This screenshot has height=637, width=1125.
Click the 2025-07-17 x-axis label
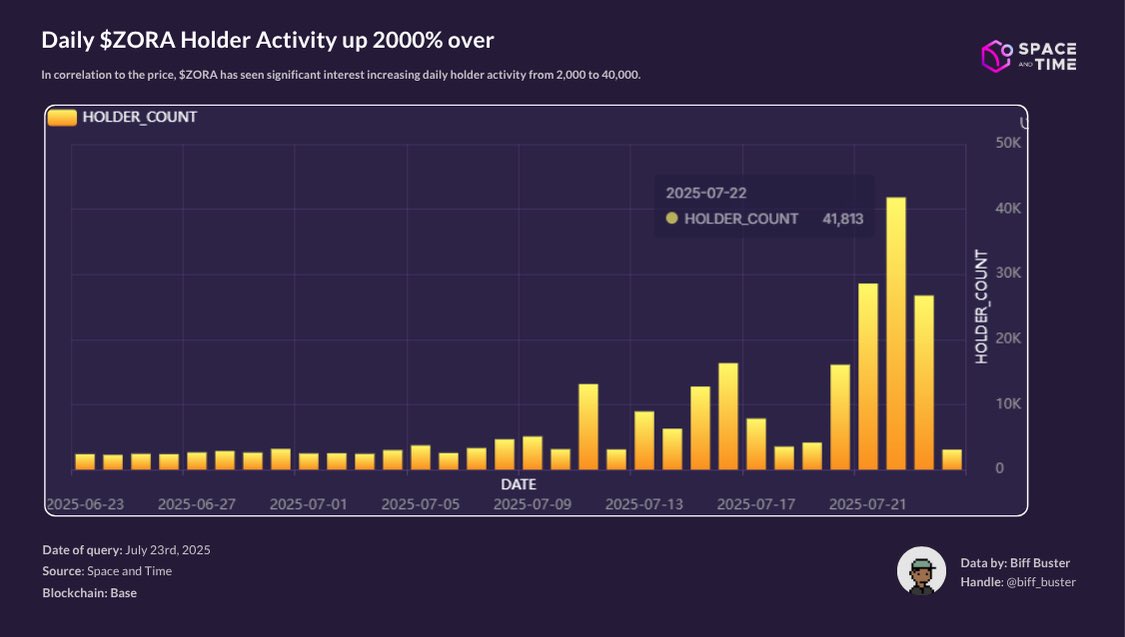pos(756,504)
